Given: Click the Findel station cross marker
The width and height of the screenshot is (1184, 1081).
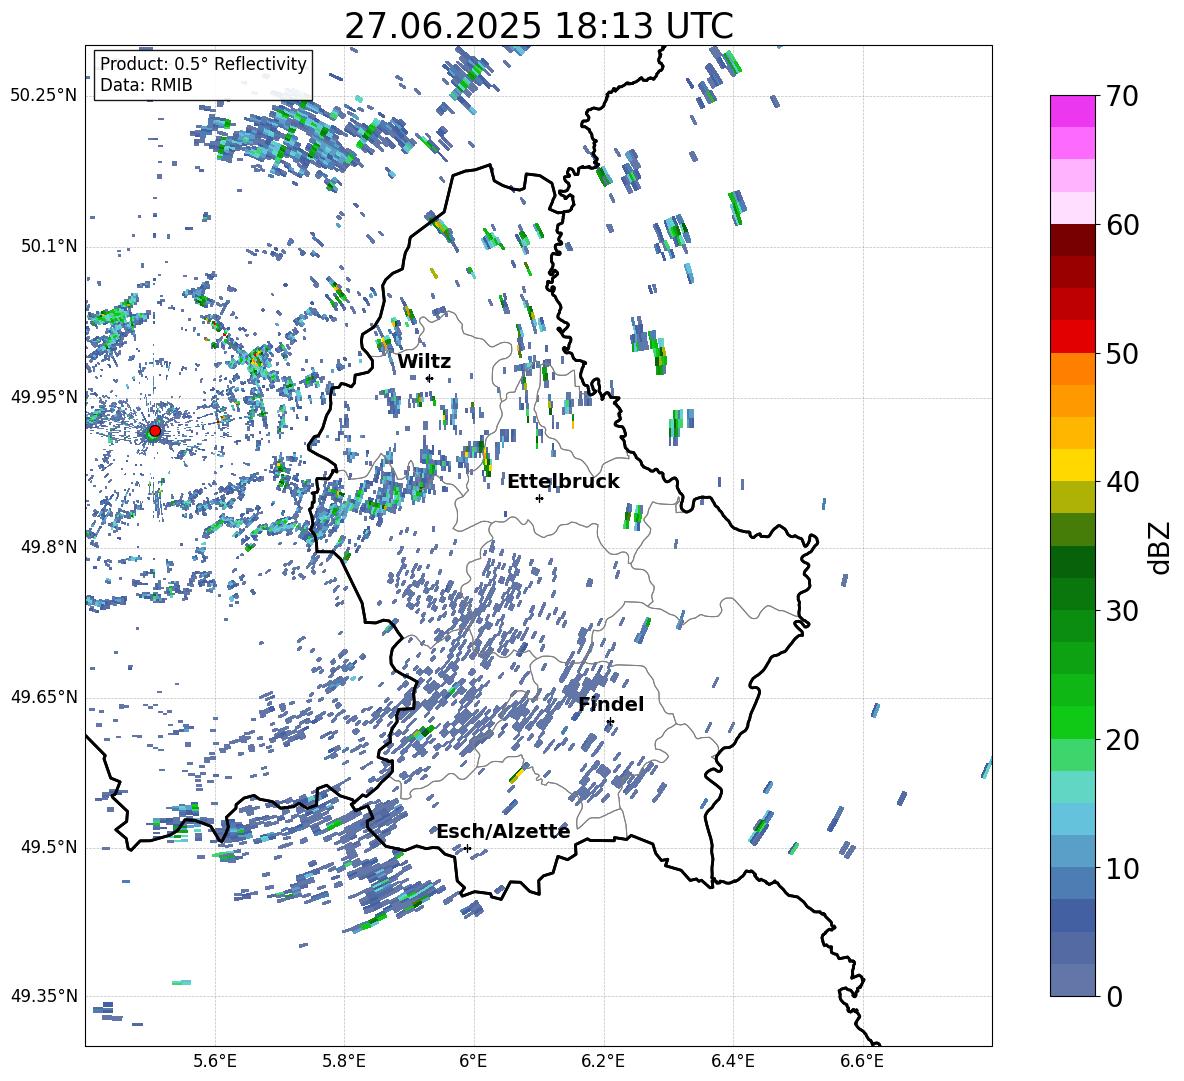Looking at the screenshot, I should click(x=610, y=722).
